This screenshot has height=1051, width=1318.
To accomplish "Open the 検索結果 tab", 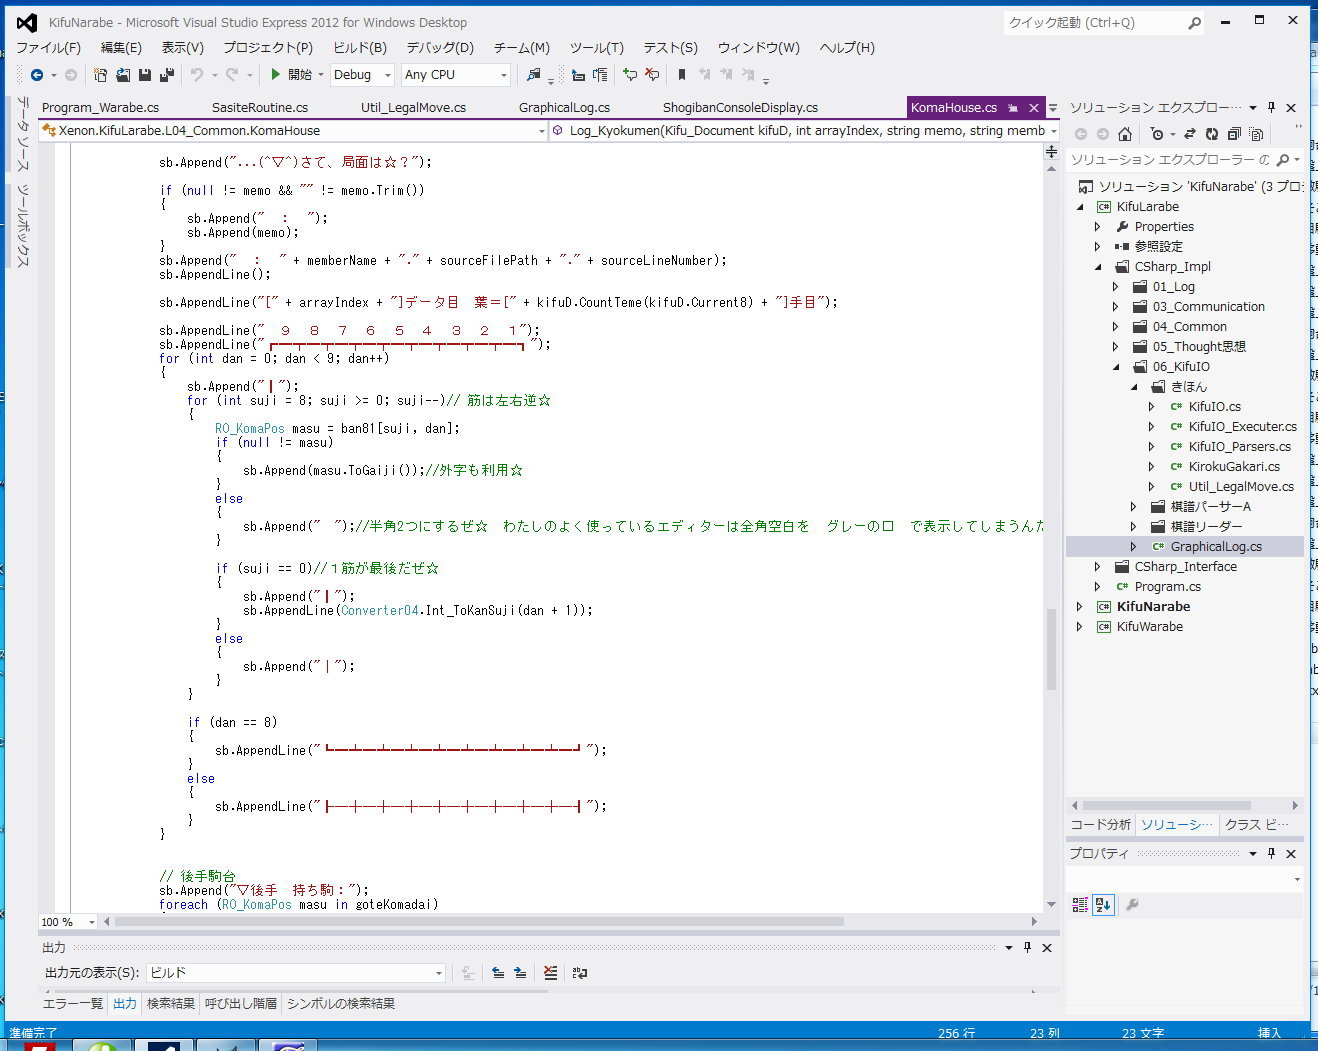I will (170, 1003).
